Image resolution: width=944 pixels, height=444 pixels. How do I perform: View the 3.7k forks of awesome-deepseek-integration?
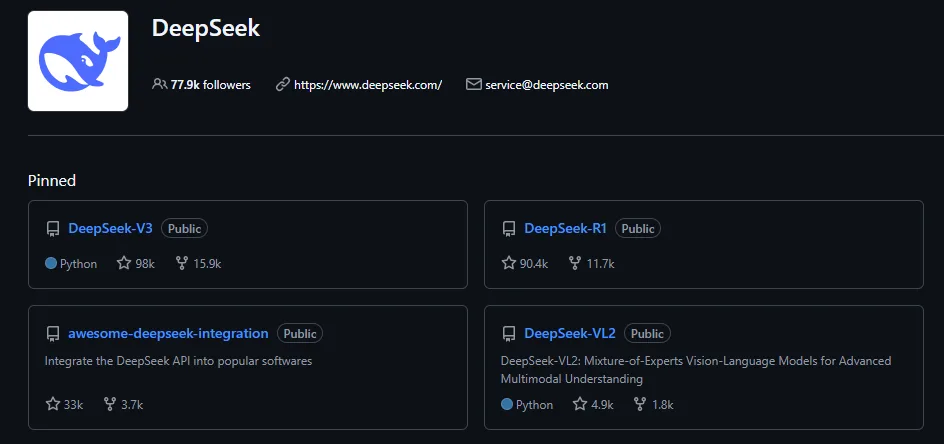click(x=132, y=405)
